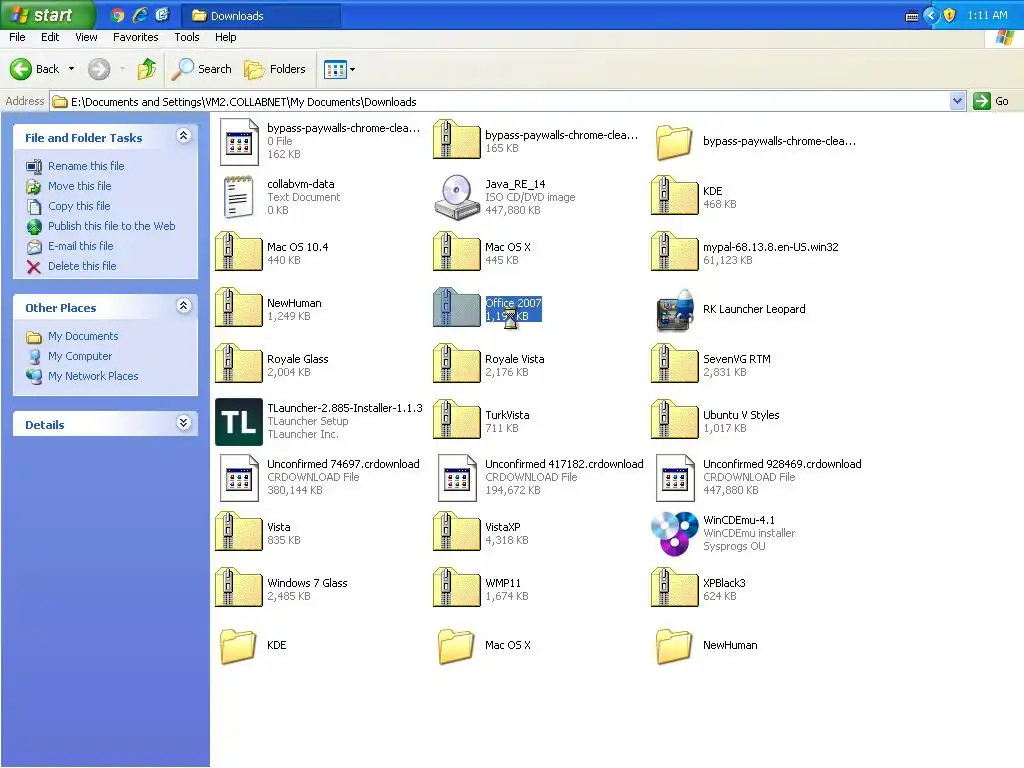1024x768 pixels.
Task: Select the mypal-68.13.8.en-US.win32 zip icon
Action: 675,251
